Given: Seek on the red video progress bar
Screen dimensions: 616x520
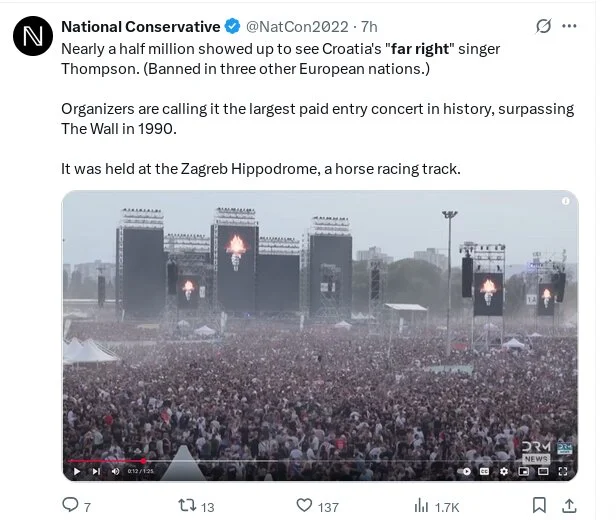Looking at the screenshot, I should click(108, 461).
